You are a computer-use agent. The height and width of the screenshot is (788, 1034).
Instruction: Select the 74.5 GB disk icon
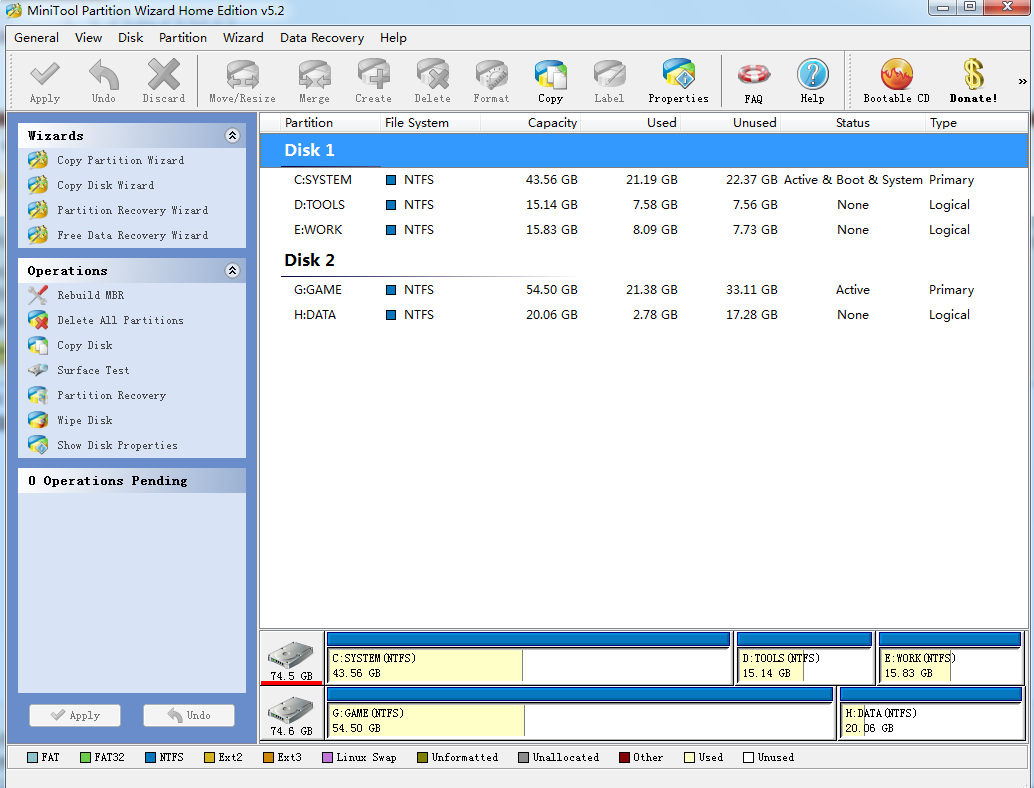pyautogui.click(x=291, y=657)
